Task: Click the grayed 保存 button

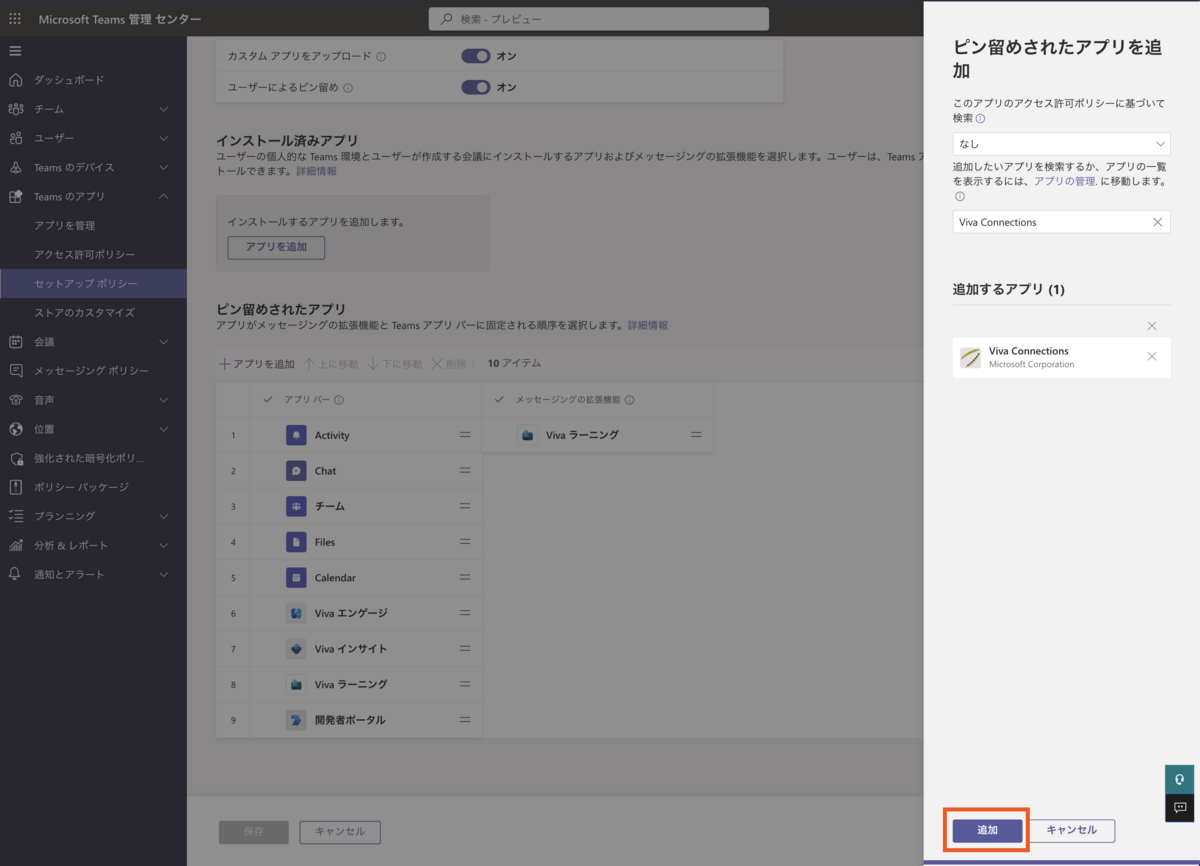Action: [254, 832]
